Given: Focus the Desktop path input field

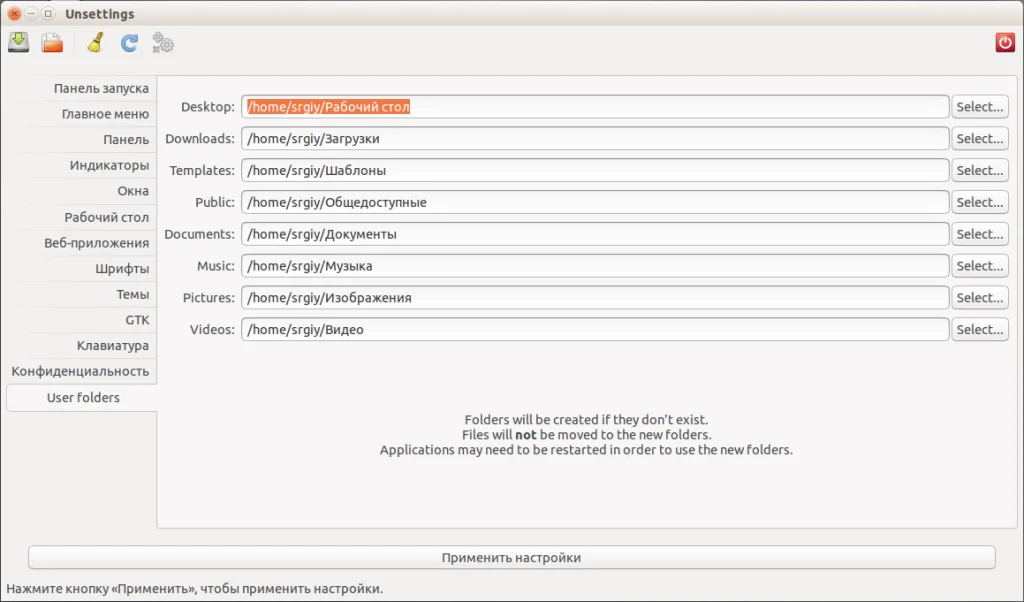Looking at the screenshot, I should point(595,106).
